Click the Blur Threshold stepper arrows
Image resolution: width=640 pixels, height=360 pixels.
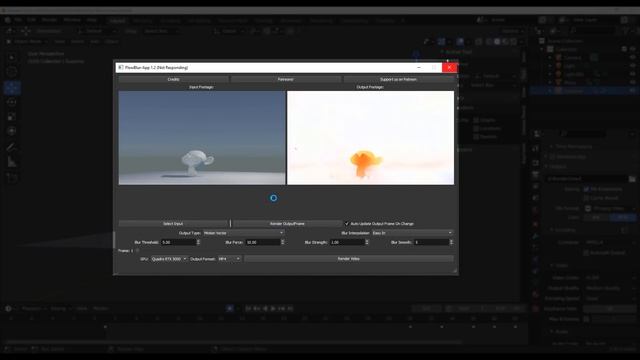click(x=198, y=242)
